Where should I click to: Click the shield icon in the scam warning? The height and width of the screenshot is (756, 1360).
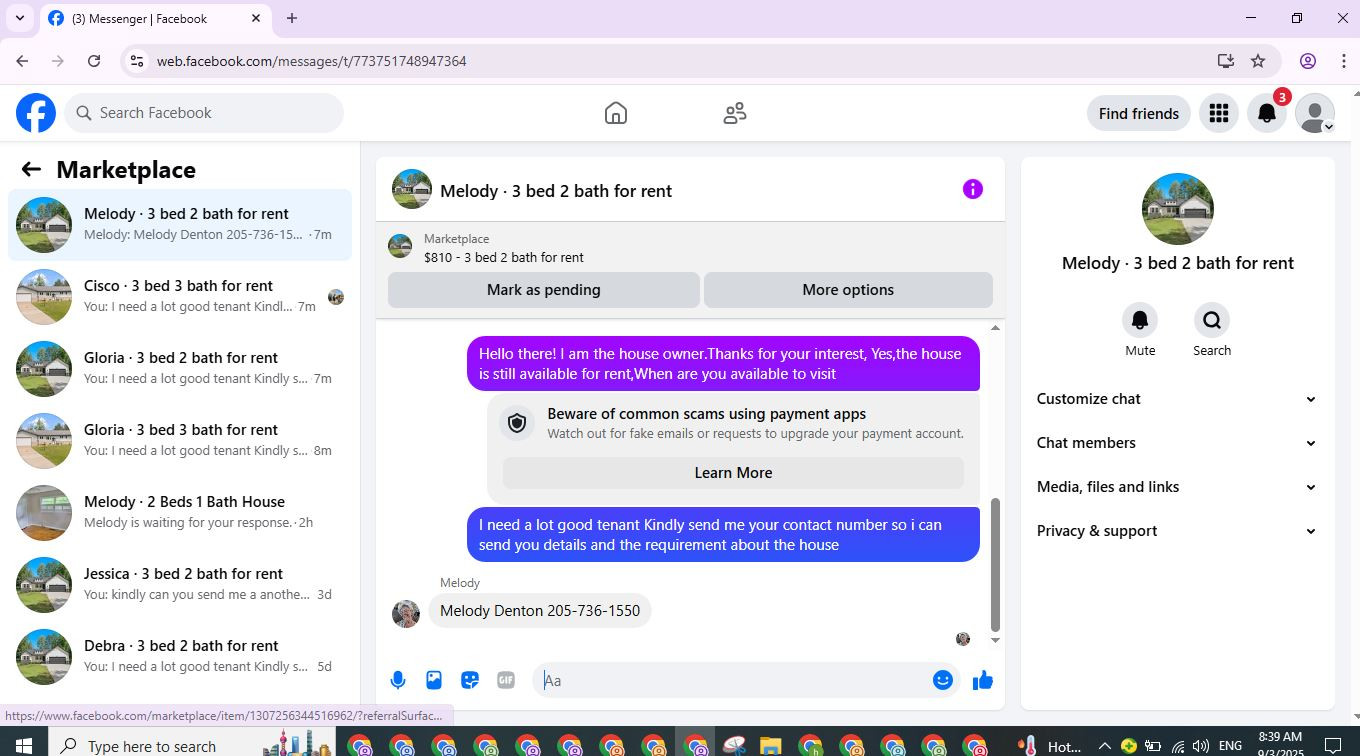click(517, 424)
